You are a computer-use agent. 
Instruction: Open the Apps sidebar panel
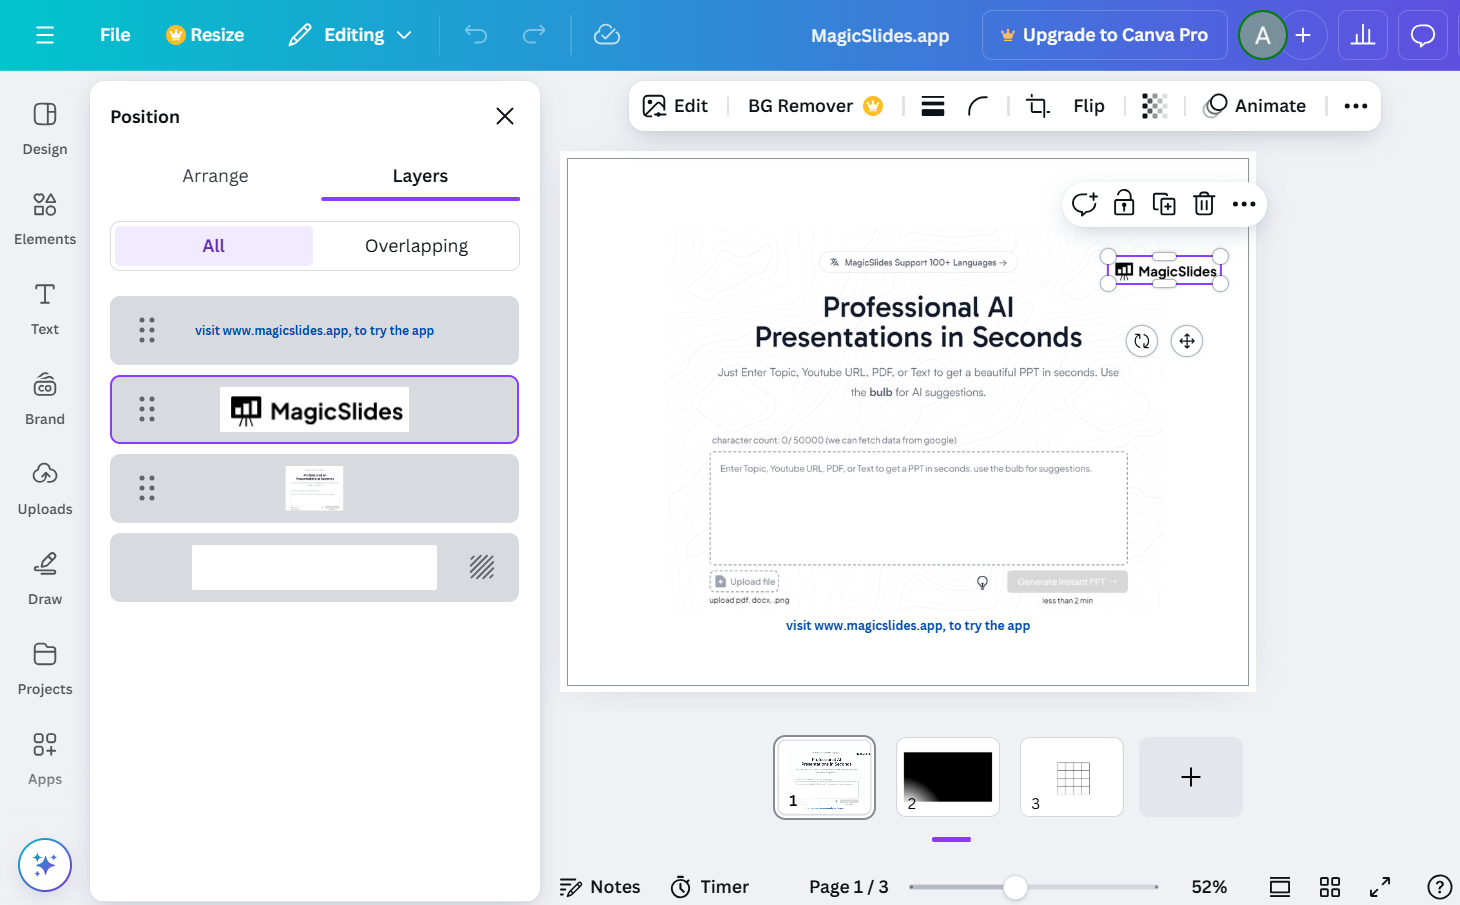(45, 759)
